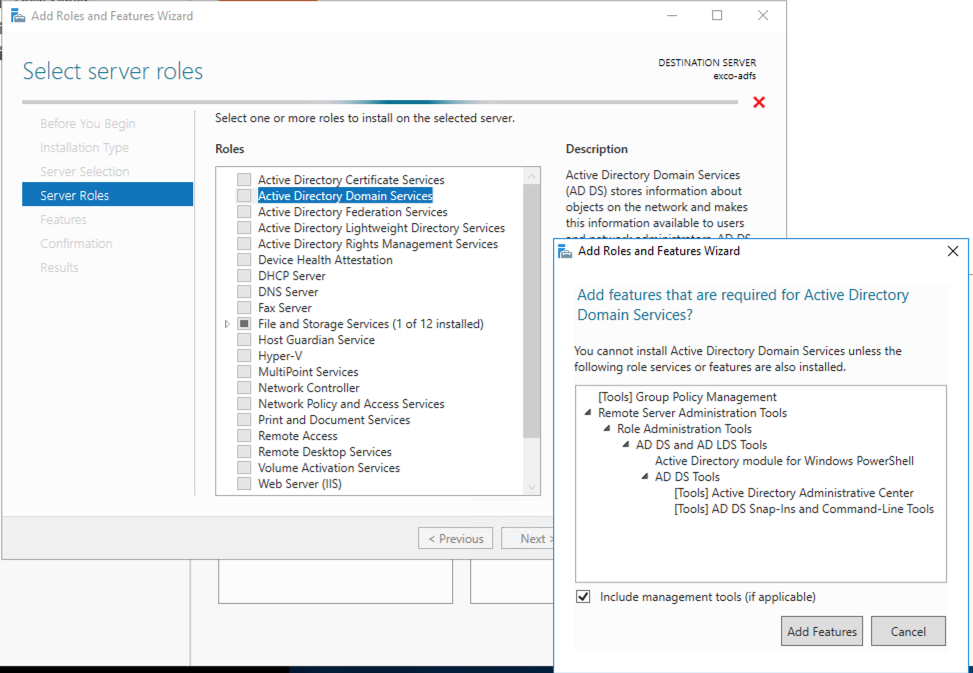Click the red X error icon
The image size is (973, 673).
[759, 102]
